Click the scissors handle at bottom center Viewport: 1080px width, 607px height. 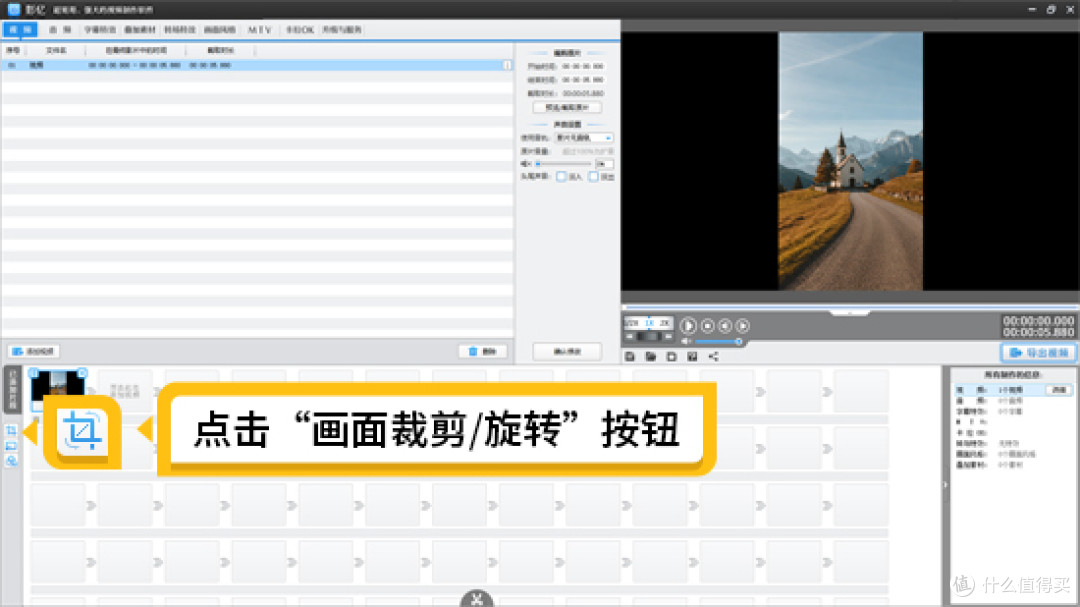[x=477, y=599]
